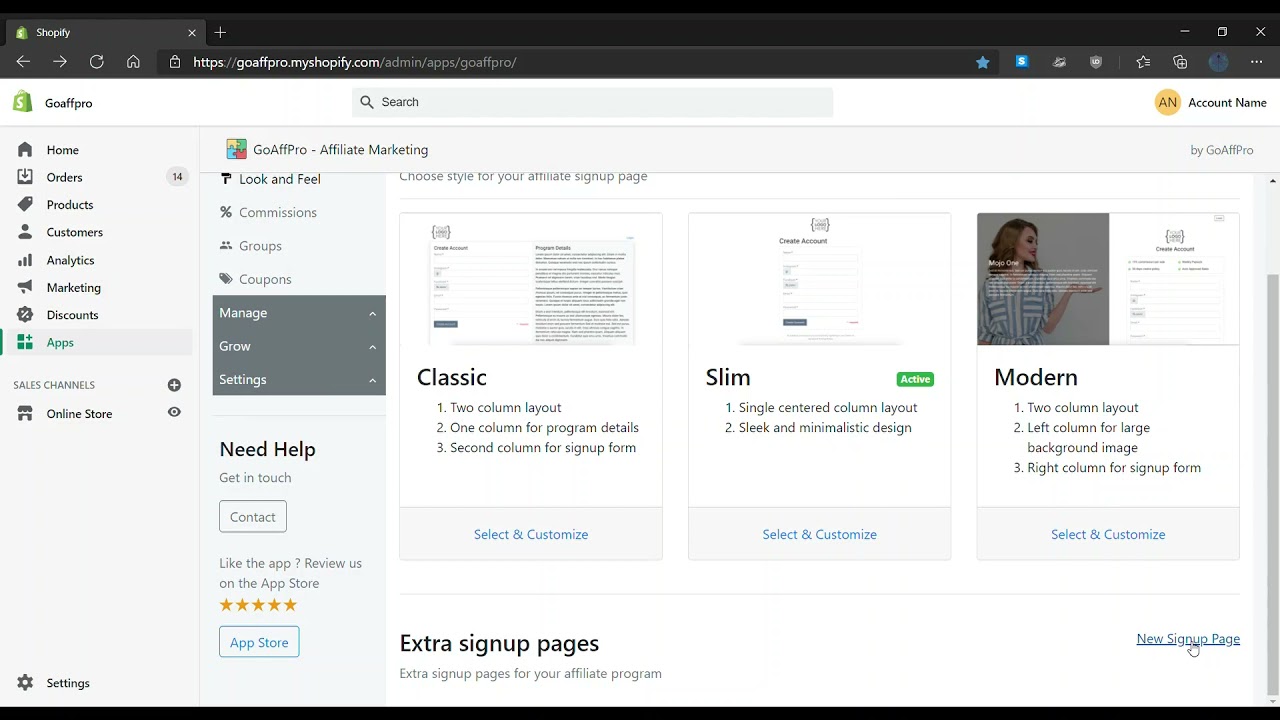This screenshot has height=720, width=1280.
Task: Open the Commissions menu item
Action: 278,212
